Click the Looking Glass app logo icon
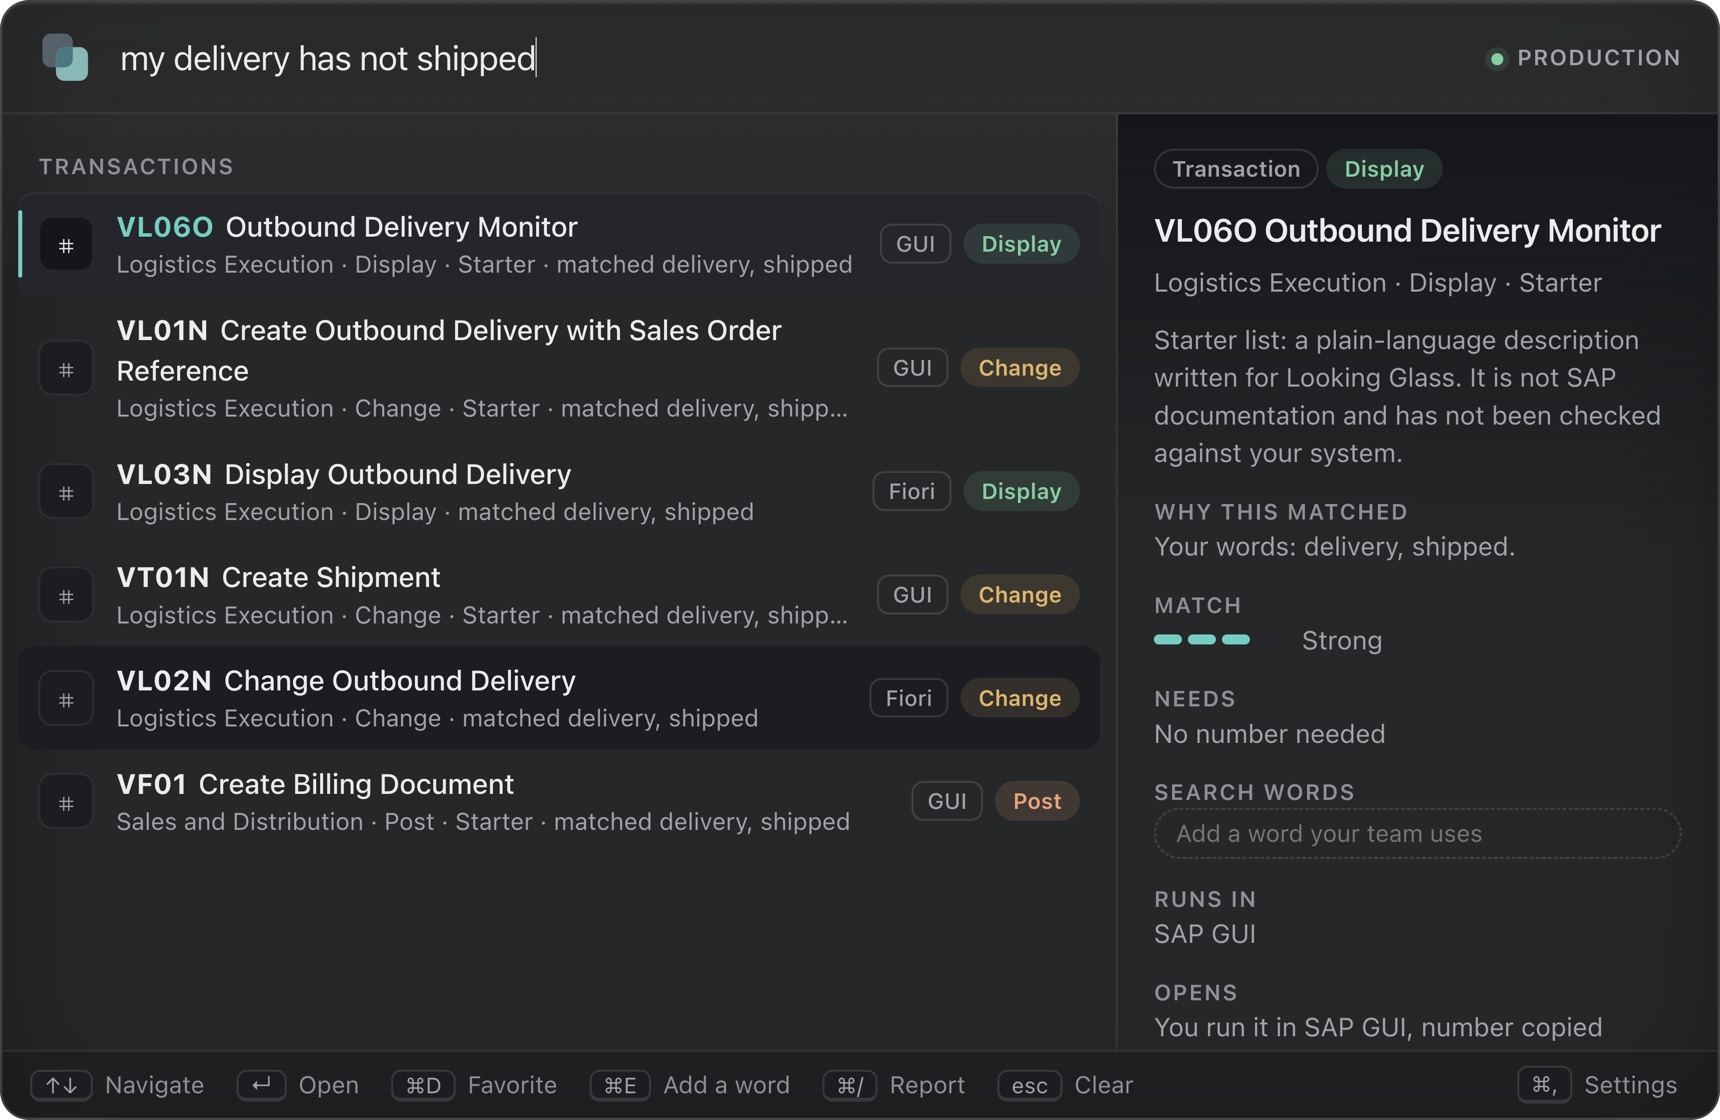1720x1120 pixels. click(65, 58)
